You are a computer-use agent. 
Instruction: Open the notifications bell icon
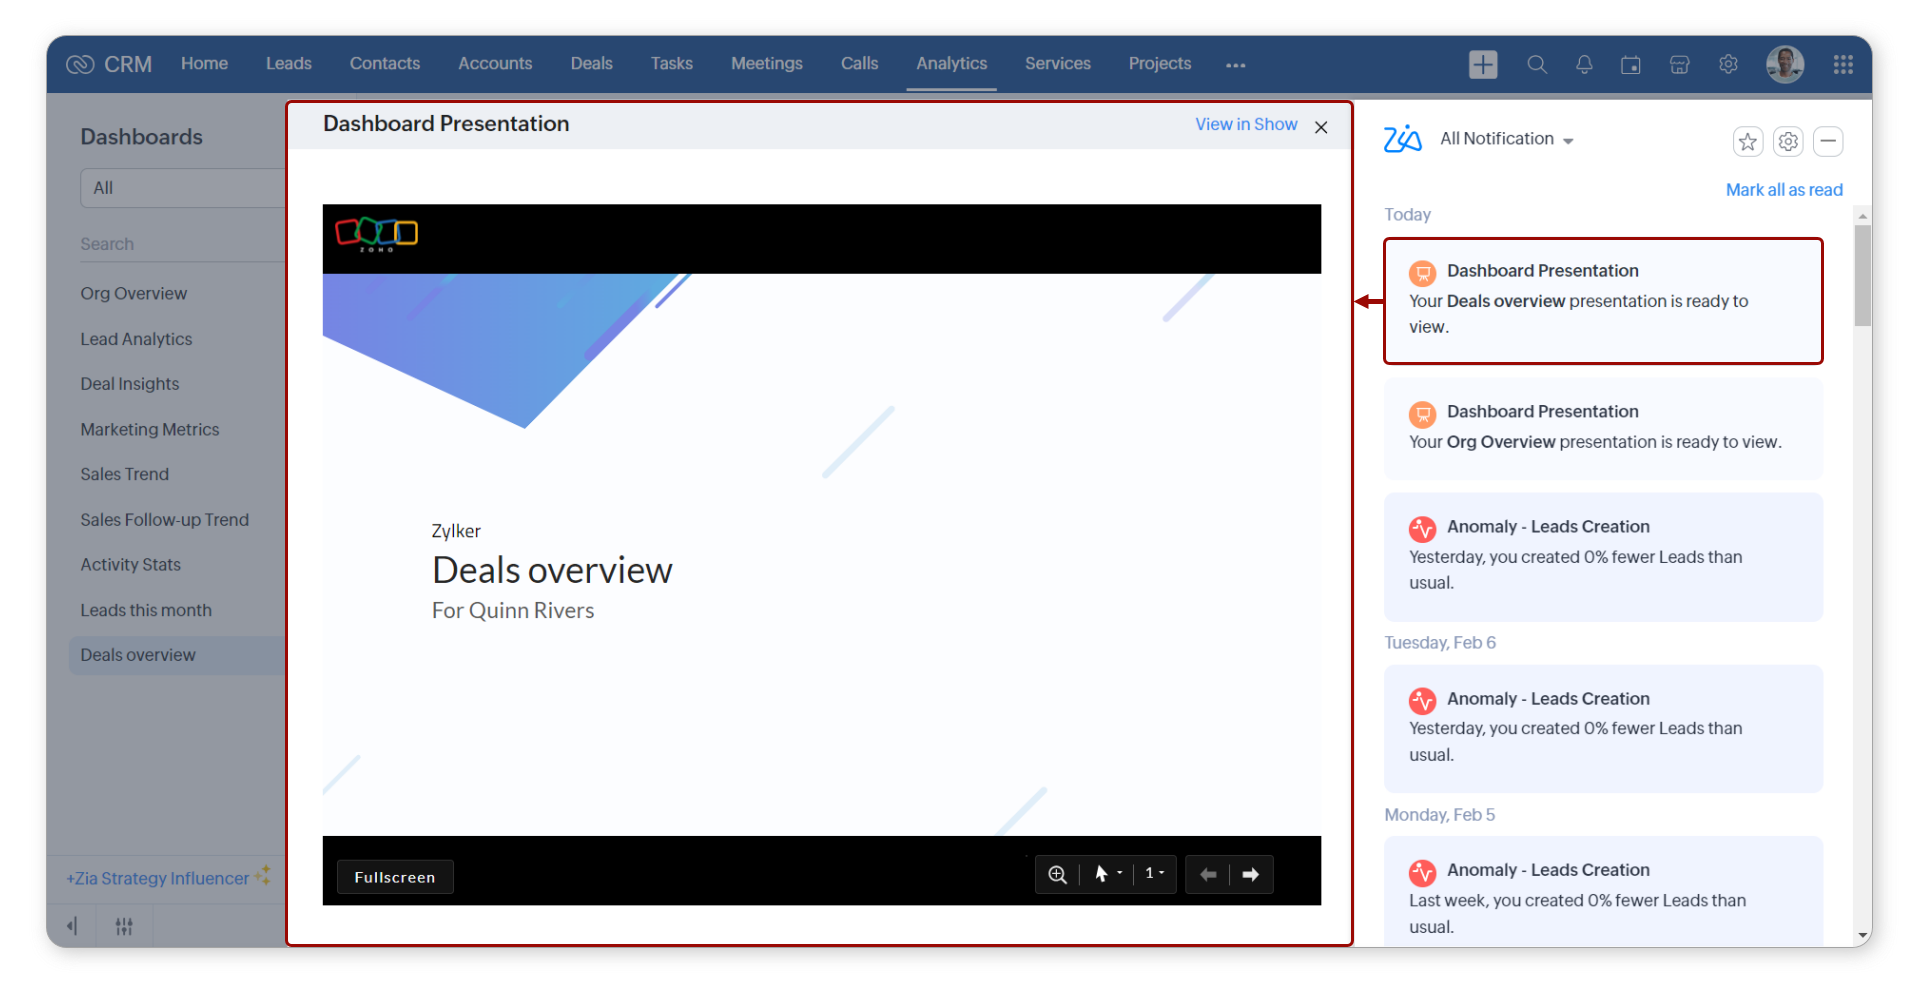click(1584, 65)
